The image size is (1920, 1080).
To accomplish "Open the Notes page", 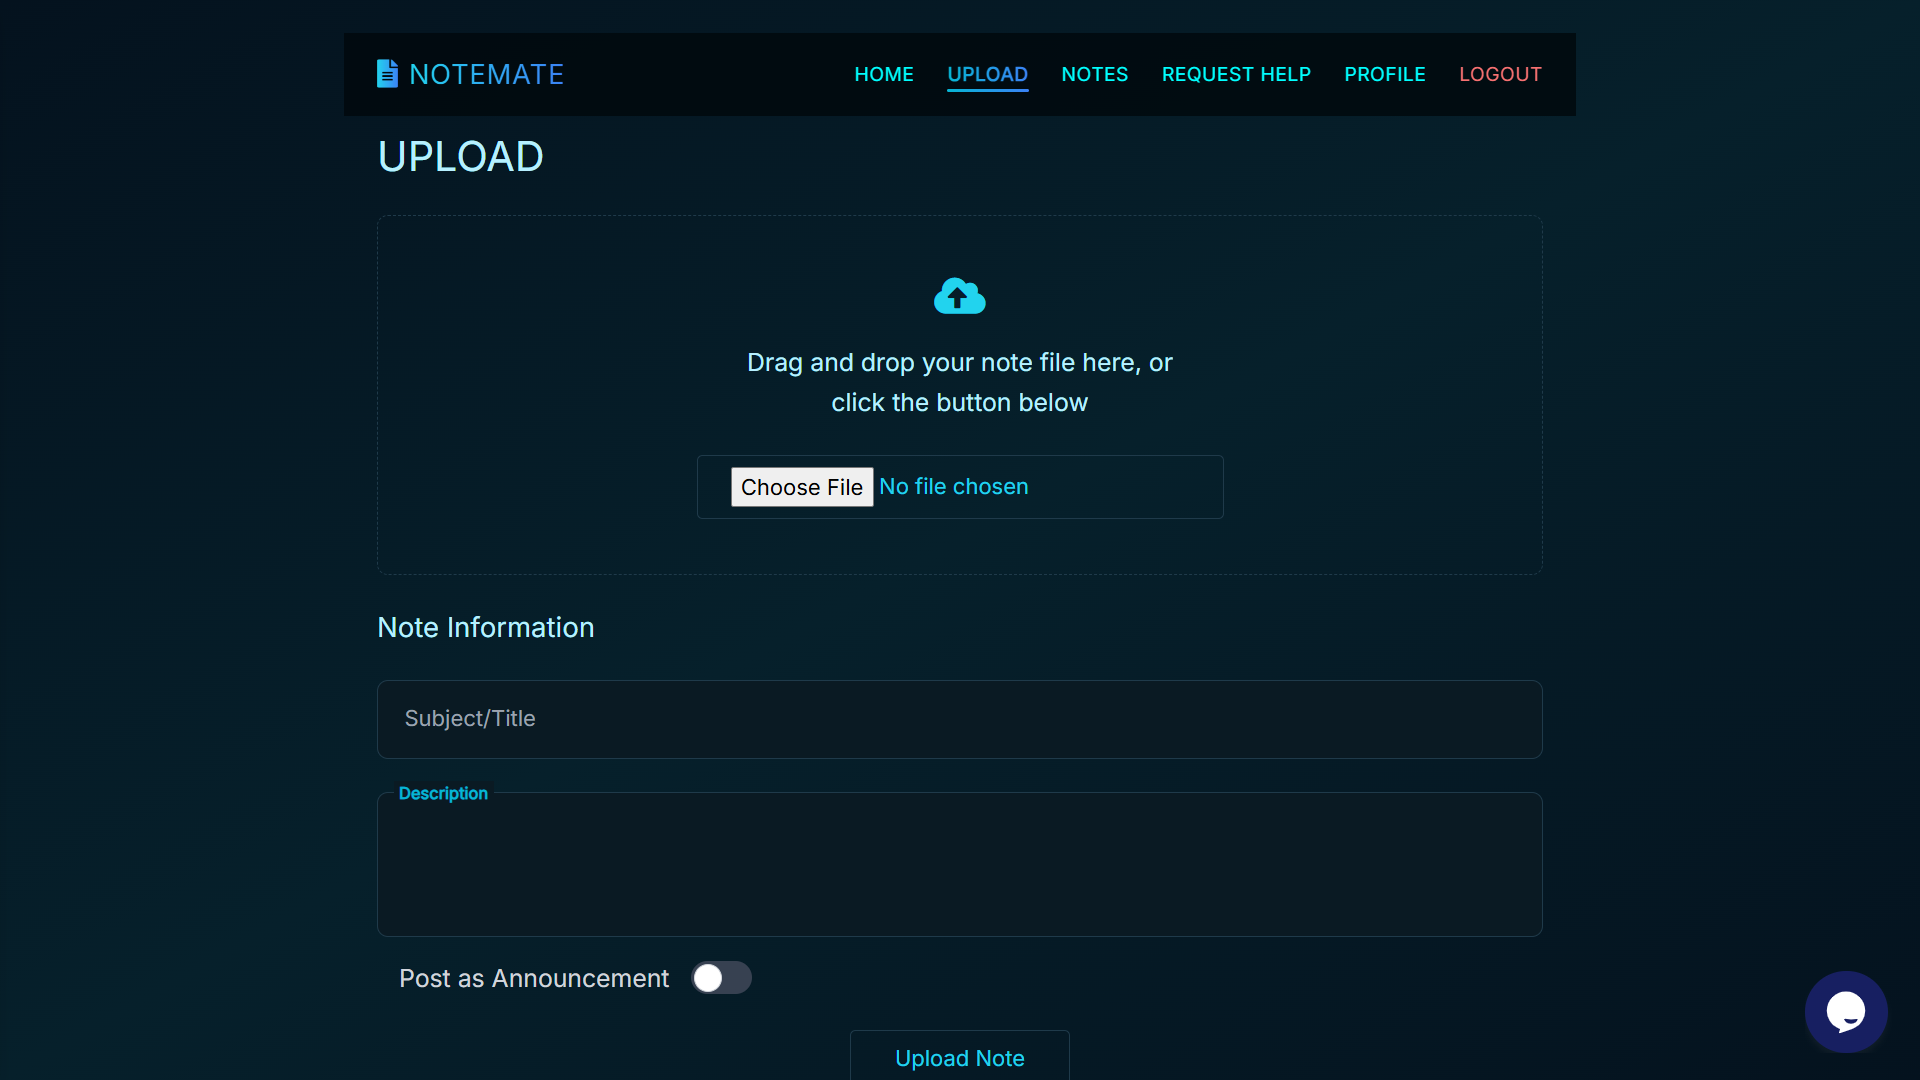I will [1094, 74].
